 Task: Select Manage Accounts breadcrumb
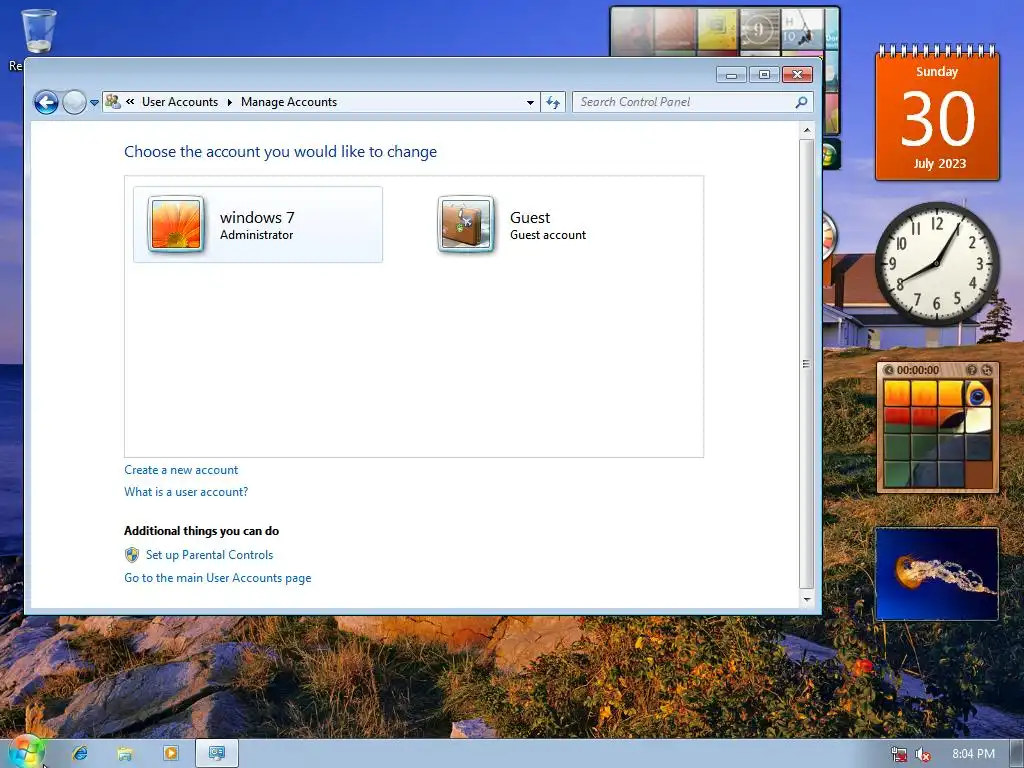coord(289,102)
